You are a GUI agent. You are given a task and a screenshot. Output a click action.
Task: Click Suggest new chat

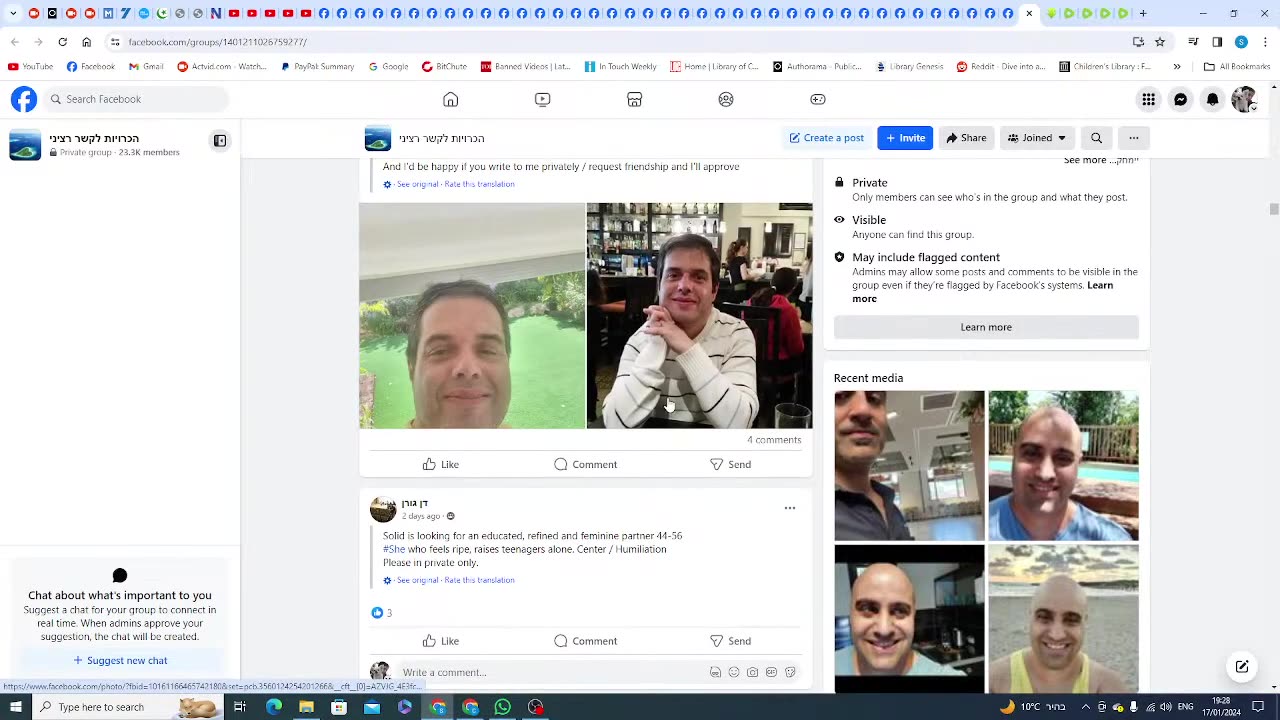point(120,660)
